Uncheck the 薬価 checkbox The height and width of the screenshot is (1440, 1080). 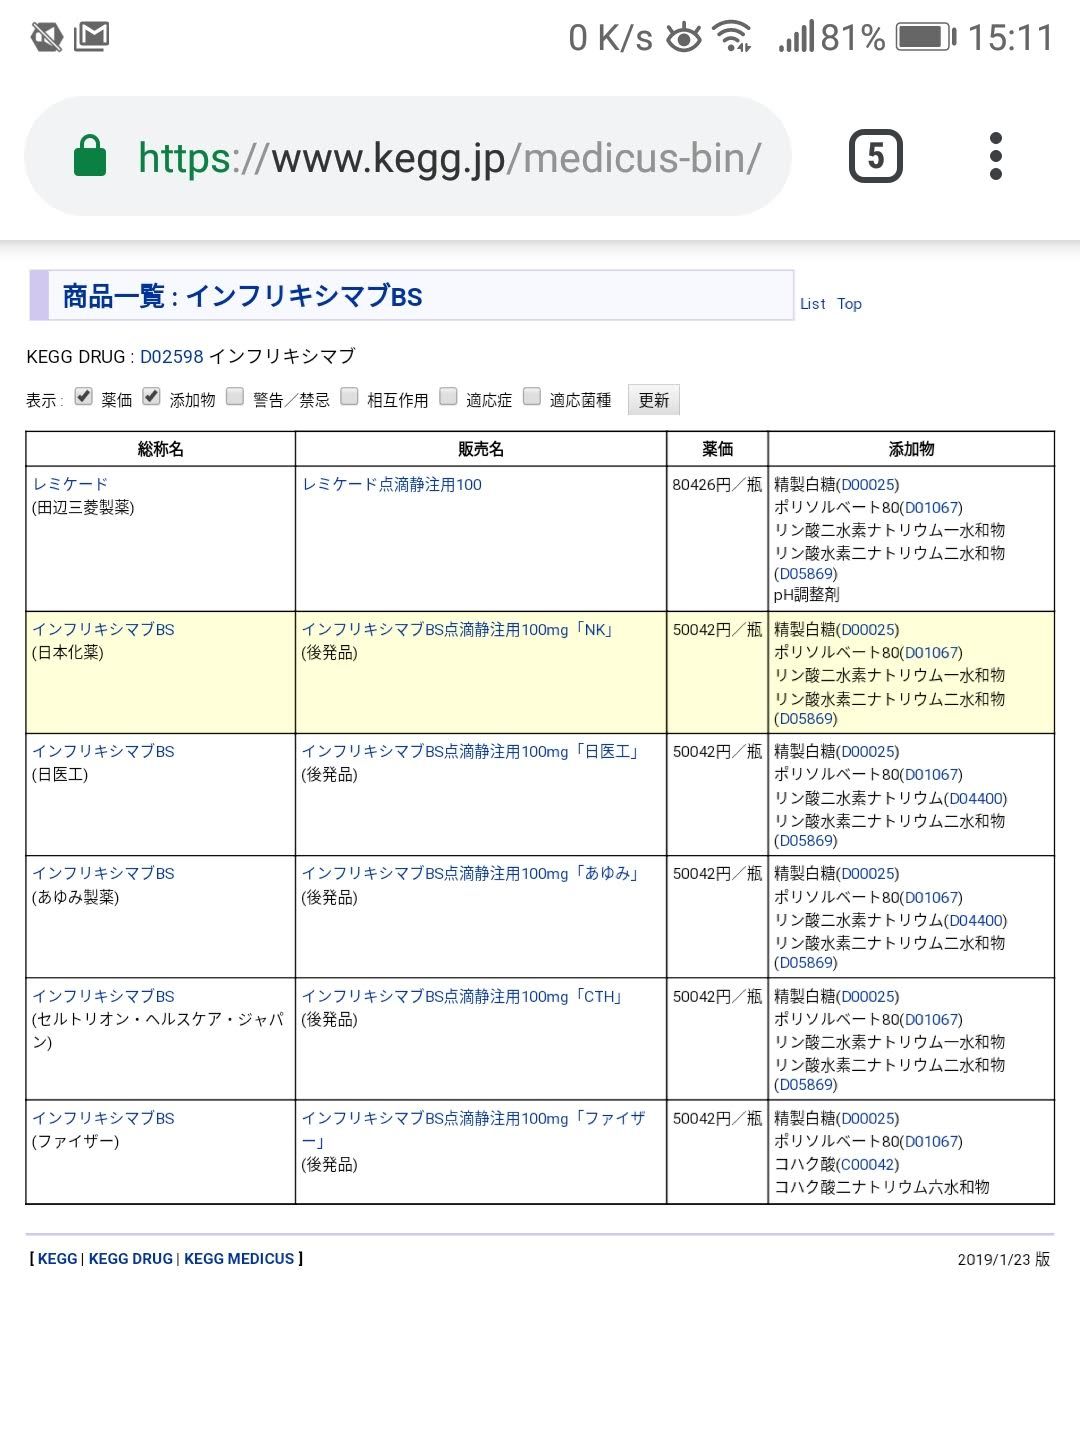tap(84, 397)
